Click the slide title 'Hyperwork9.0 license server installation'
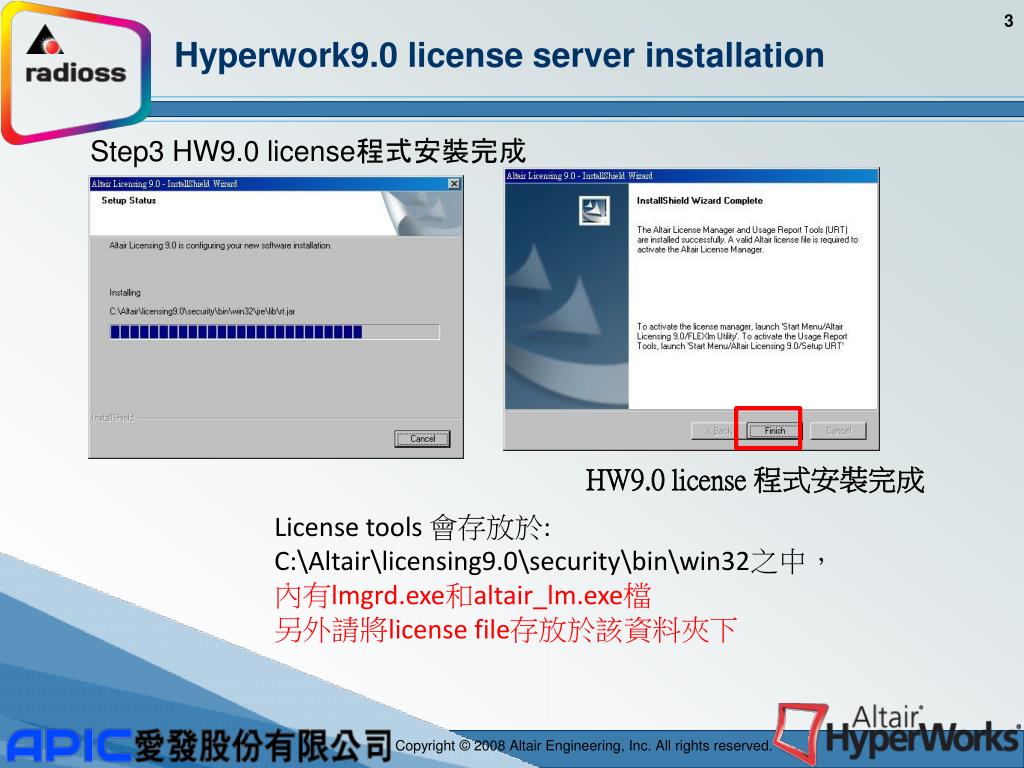Image resolution: width=1024 pixels, height=768 pixels. [x=499, y=55]
